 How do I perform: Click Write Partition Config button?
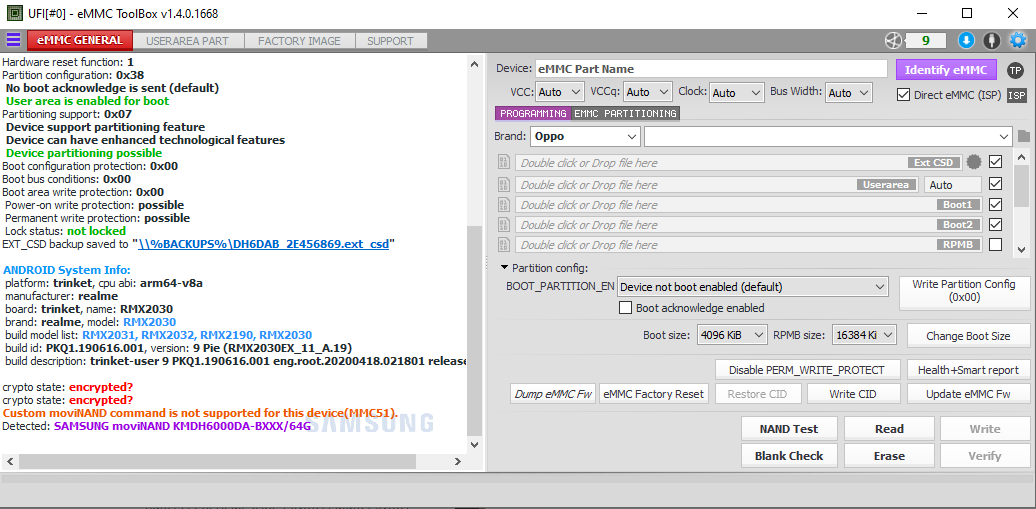pyautogui.click(x=964, y=291)
